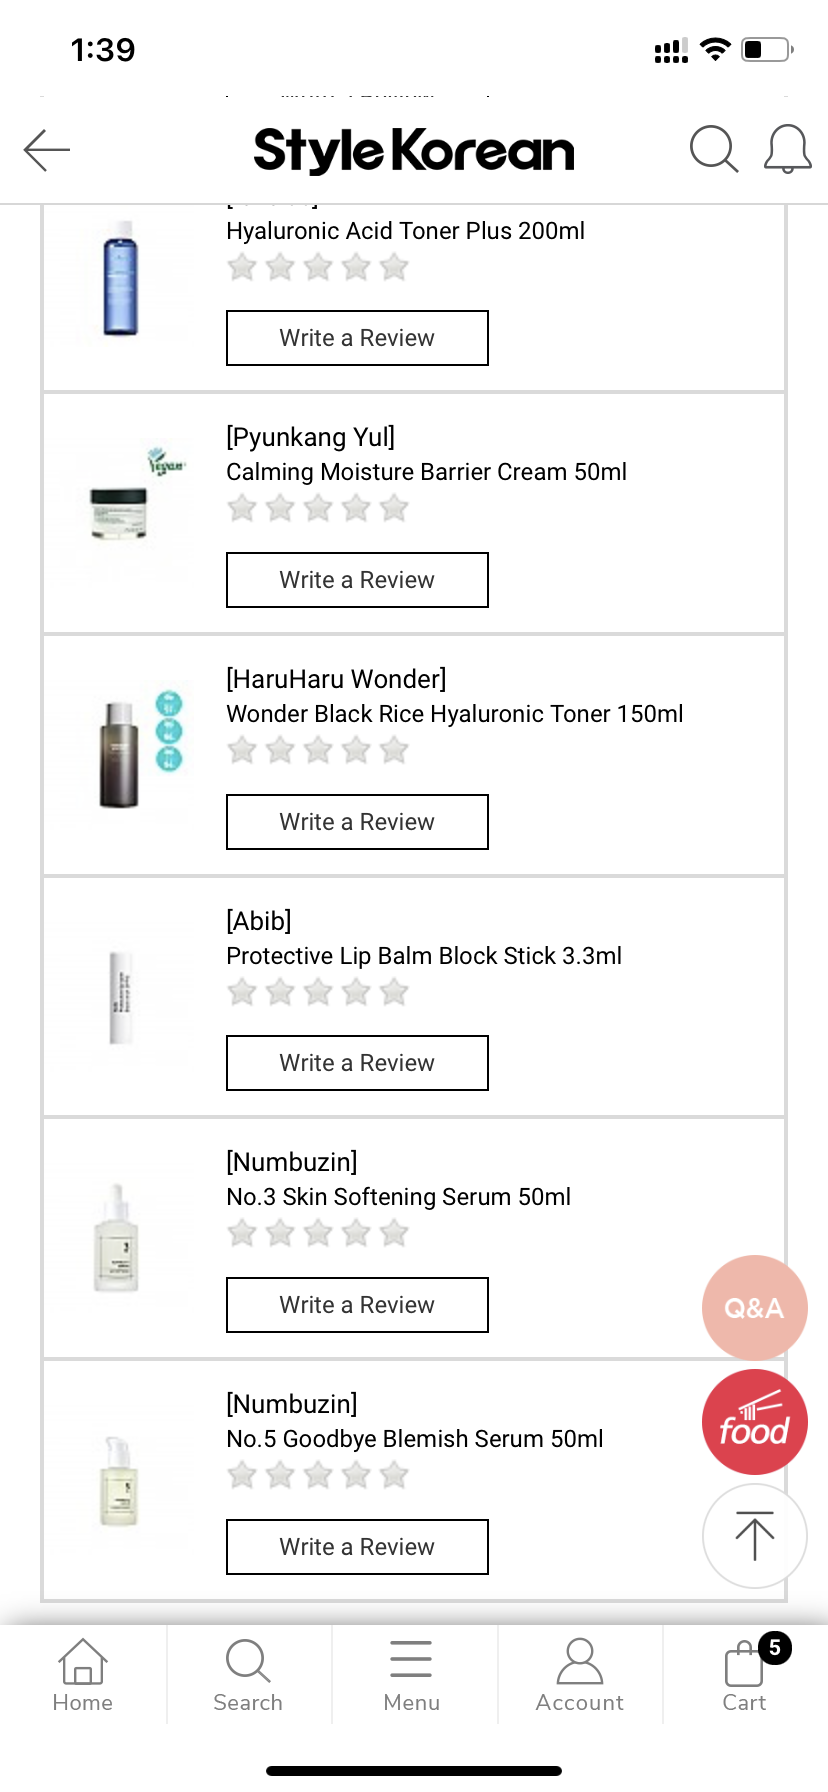The height and width of the screenshot is (1792, 828).
Task: Open the Cart with 5 items
Action: coord(746,1674)
